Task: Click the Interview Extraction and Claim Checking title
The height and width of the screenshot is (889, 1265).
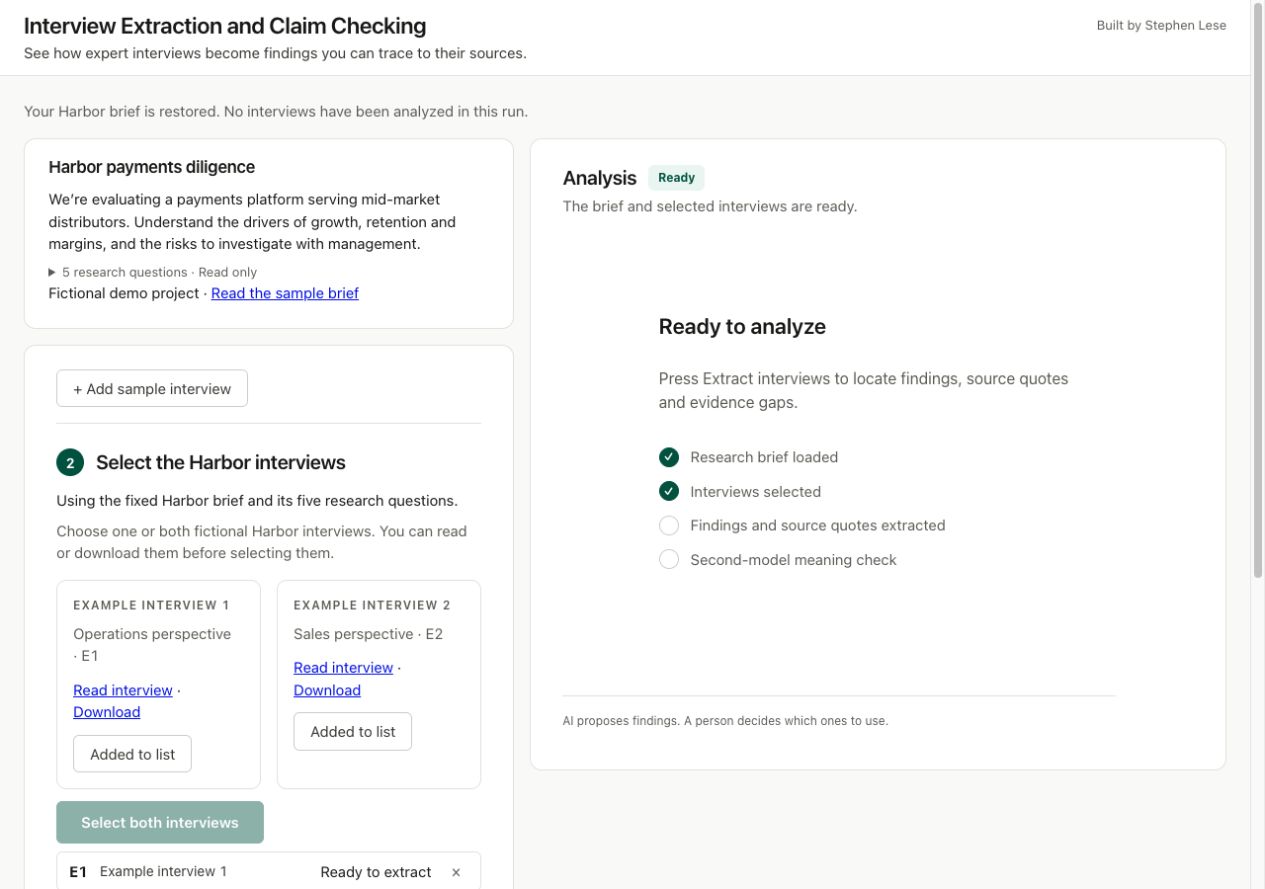Action: 225,26
